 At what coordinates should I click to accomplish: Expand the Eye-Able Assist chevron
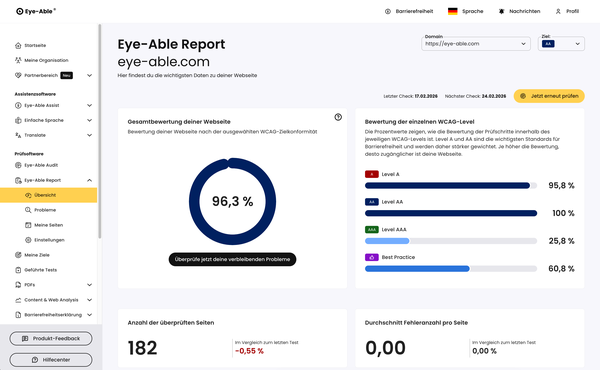click(89, 105)
